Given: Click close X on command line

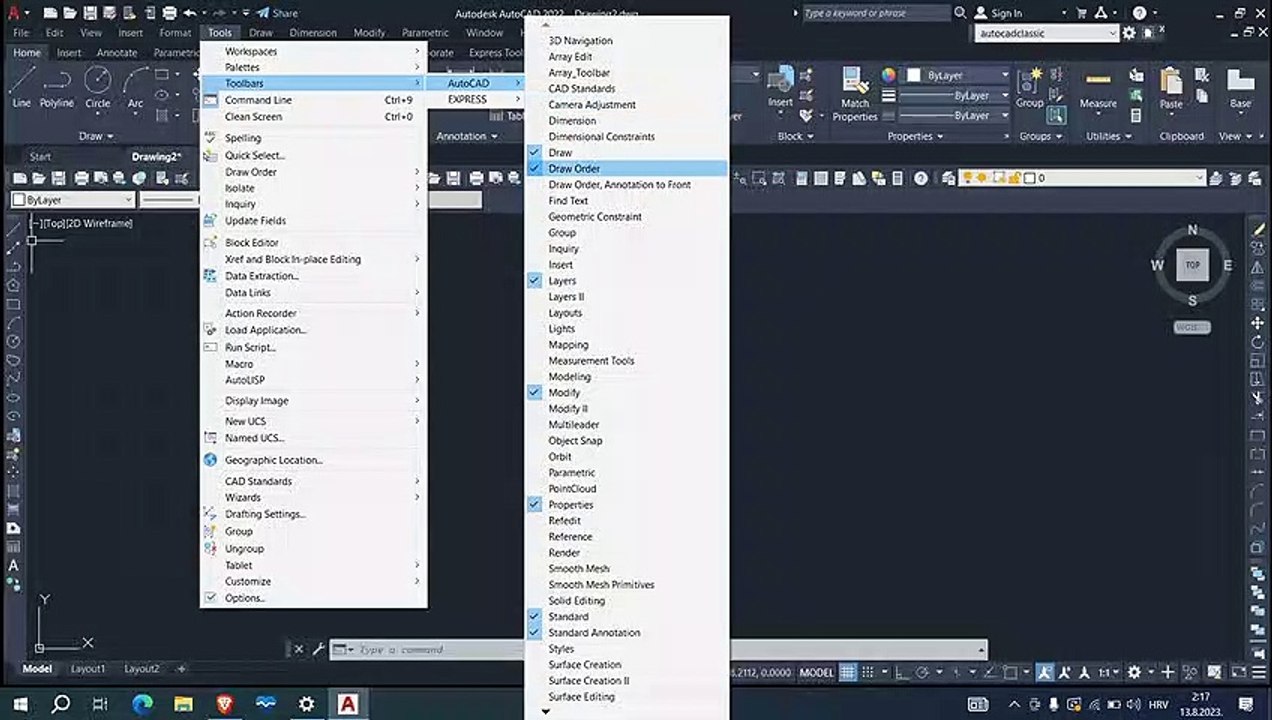Looking at the screenshot, I should (x=298, y=649).
